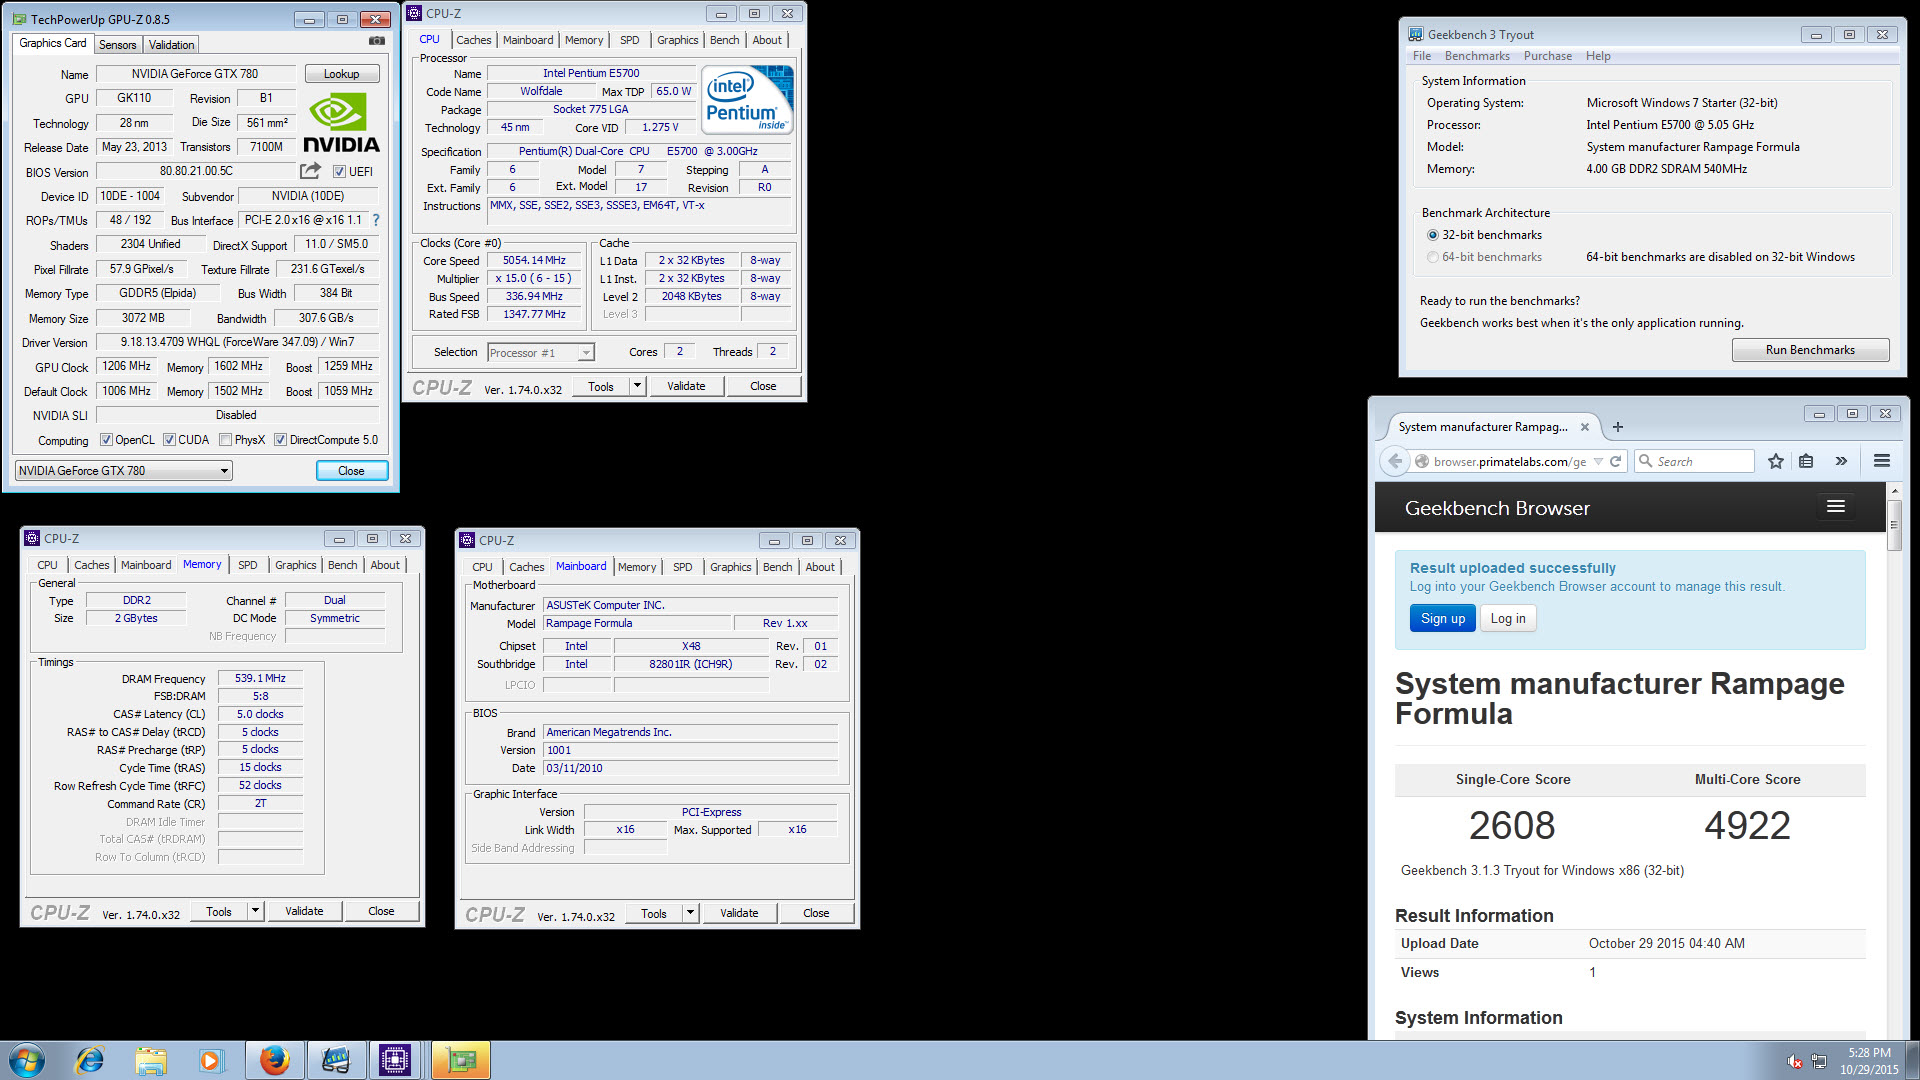The height and width of the screenshot is (1080, 1920).
Task: Open Geekbench Browser navigation hamburger menu
Action: click(1836, 507)
